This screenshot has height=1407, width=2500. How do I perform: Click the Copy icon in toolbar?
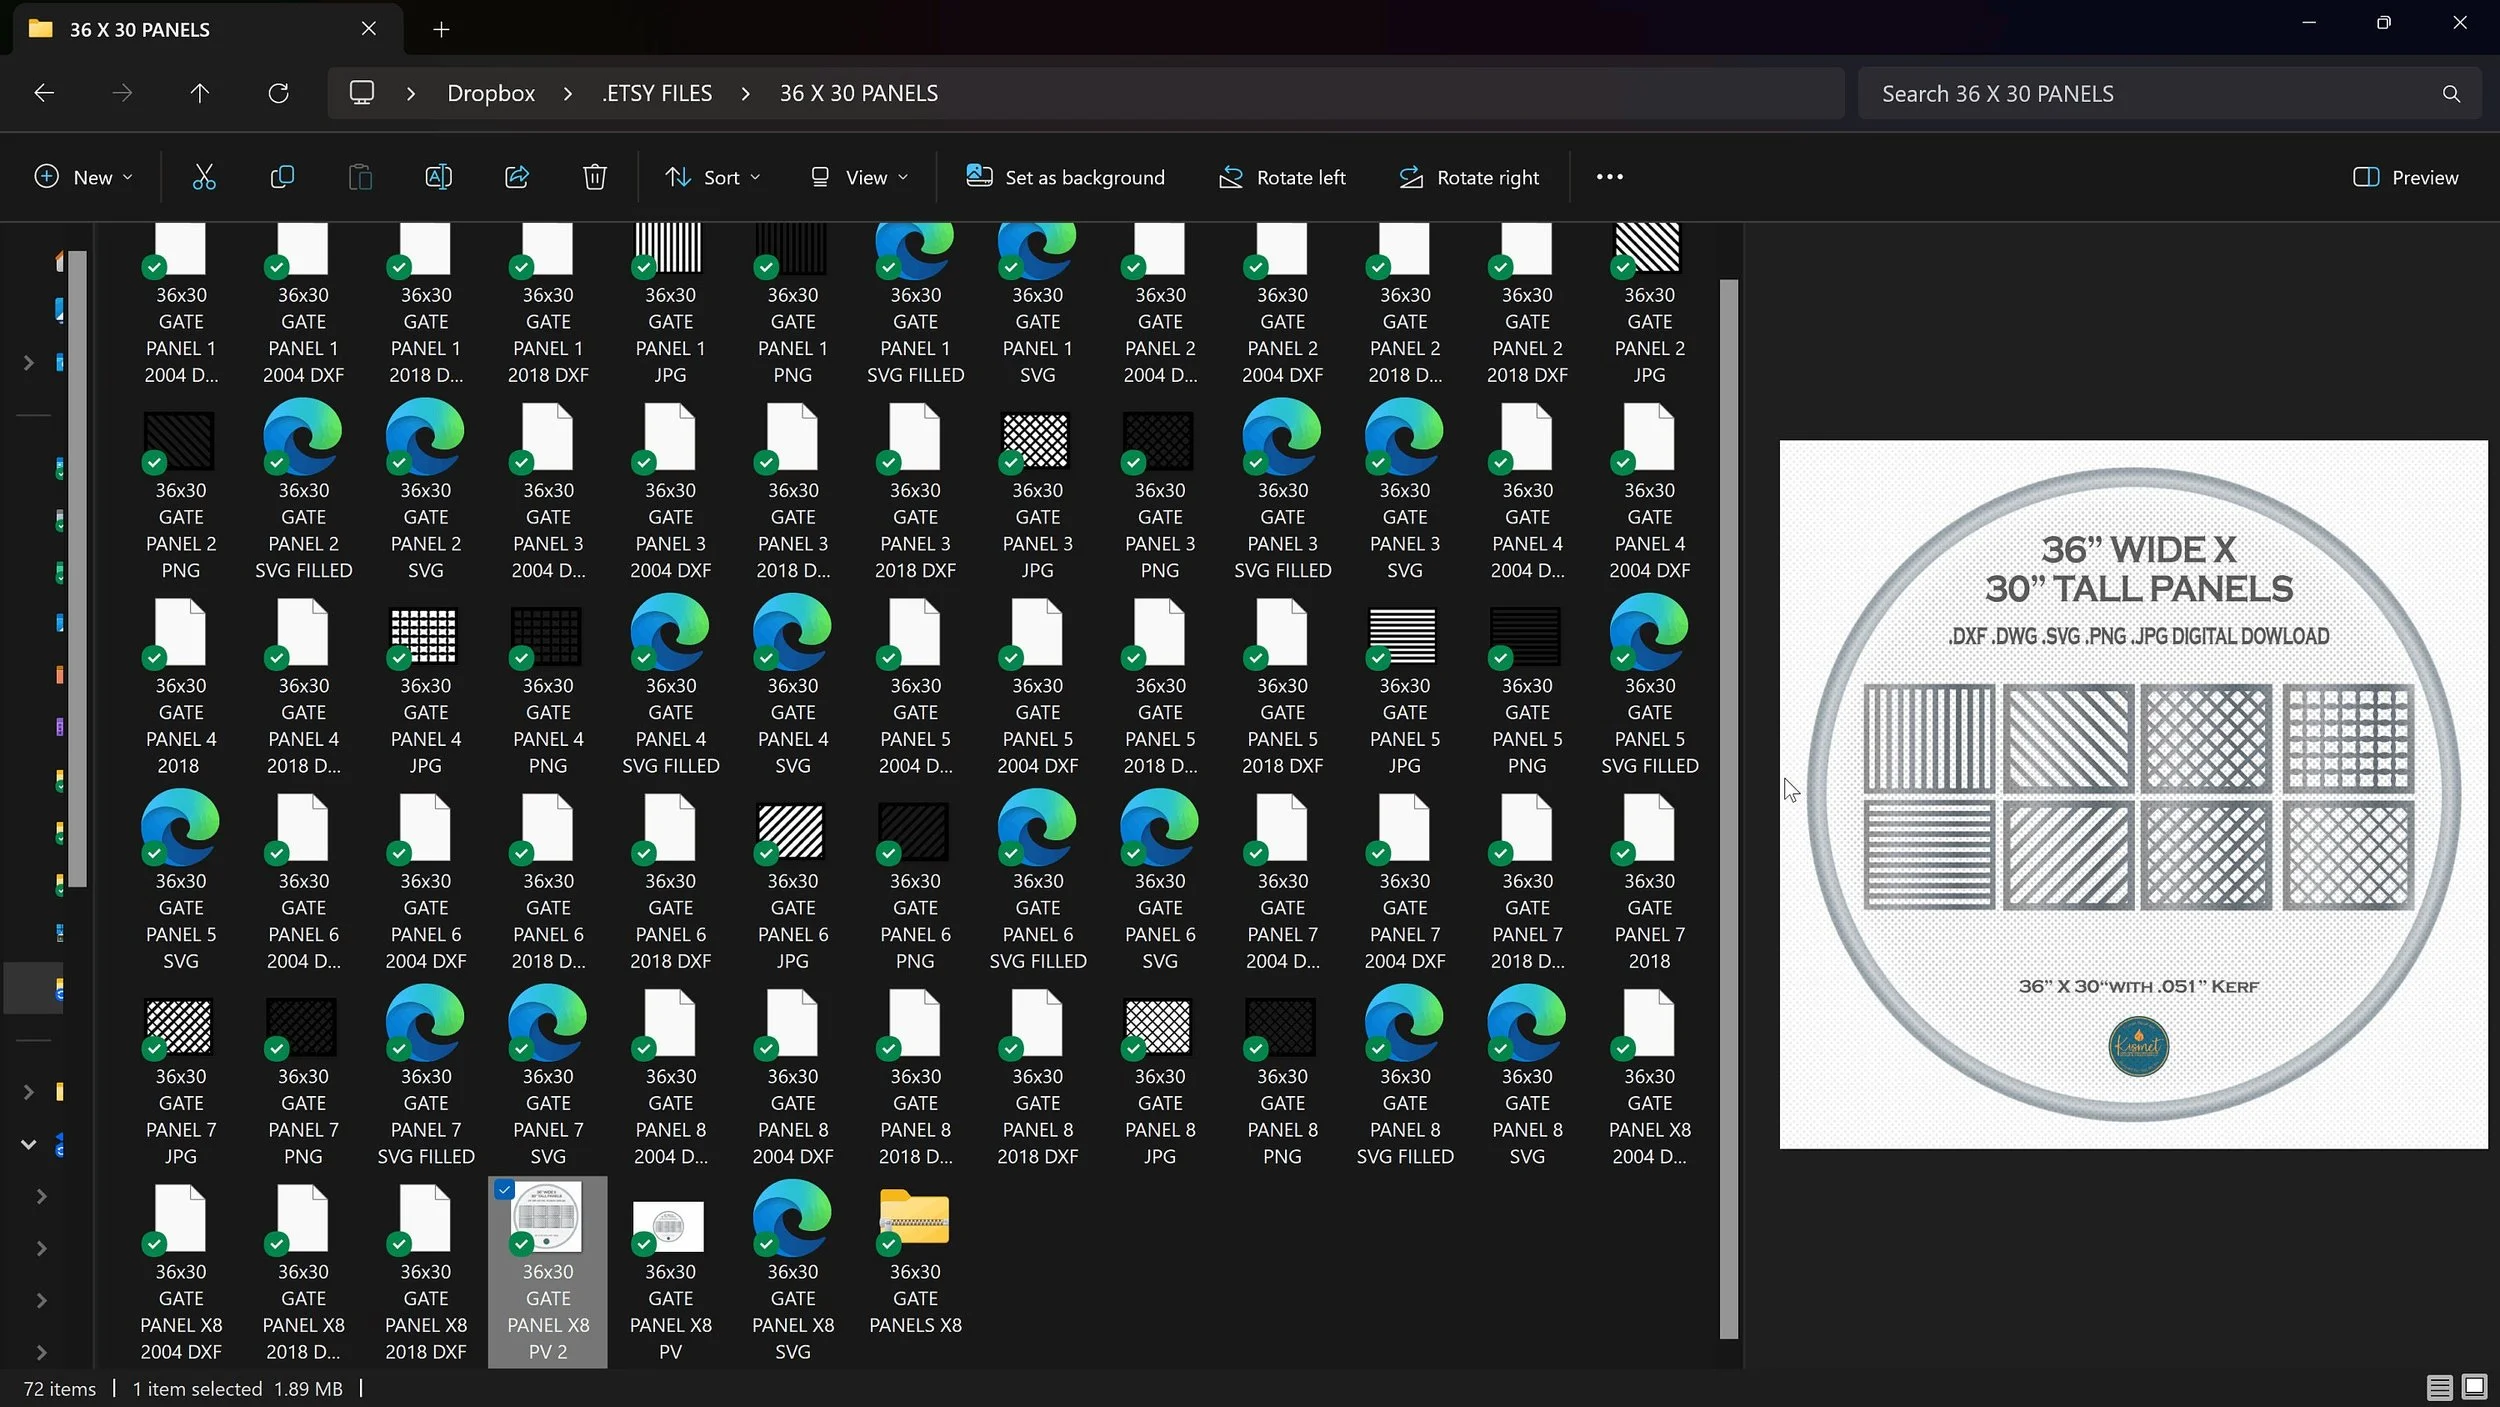282,177
